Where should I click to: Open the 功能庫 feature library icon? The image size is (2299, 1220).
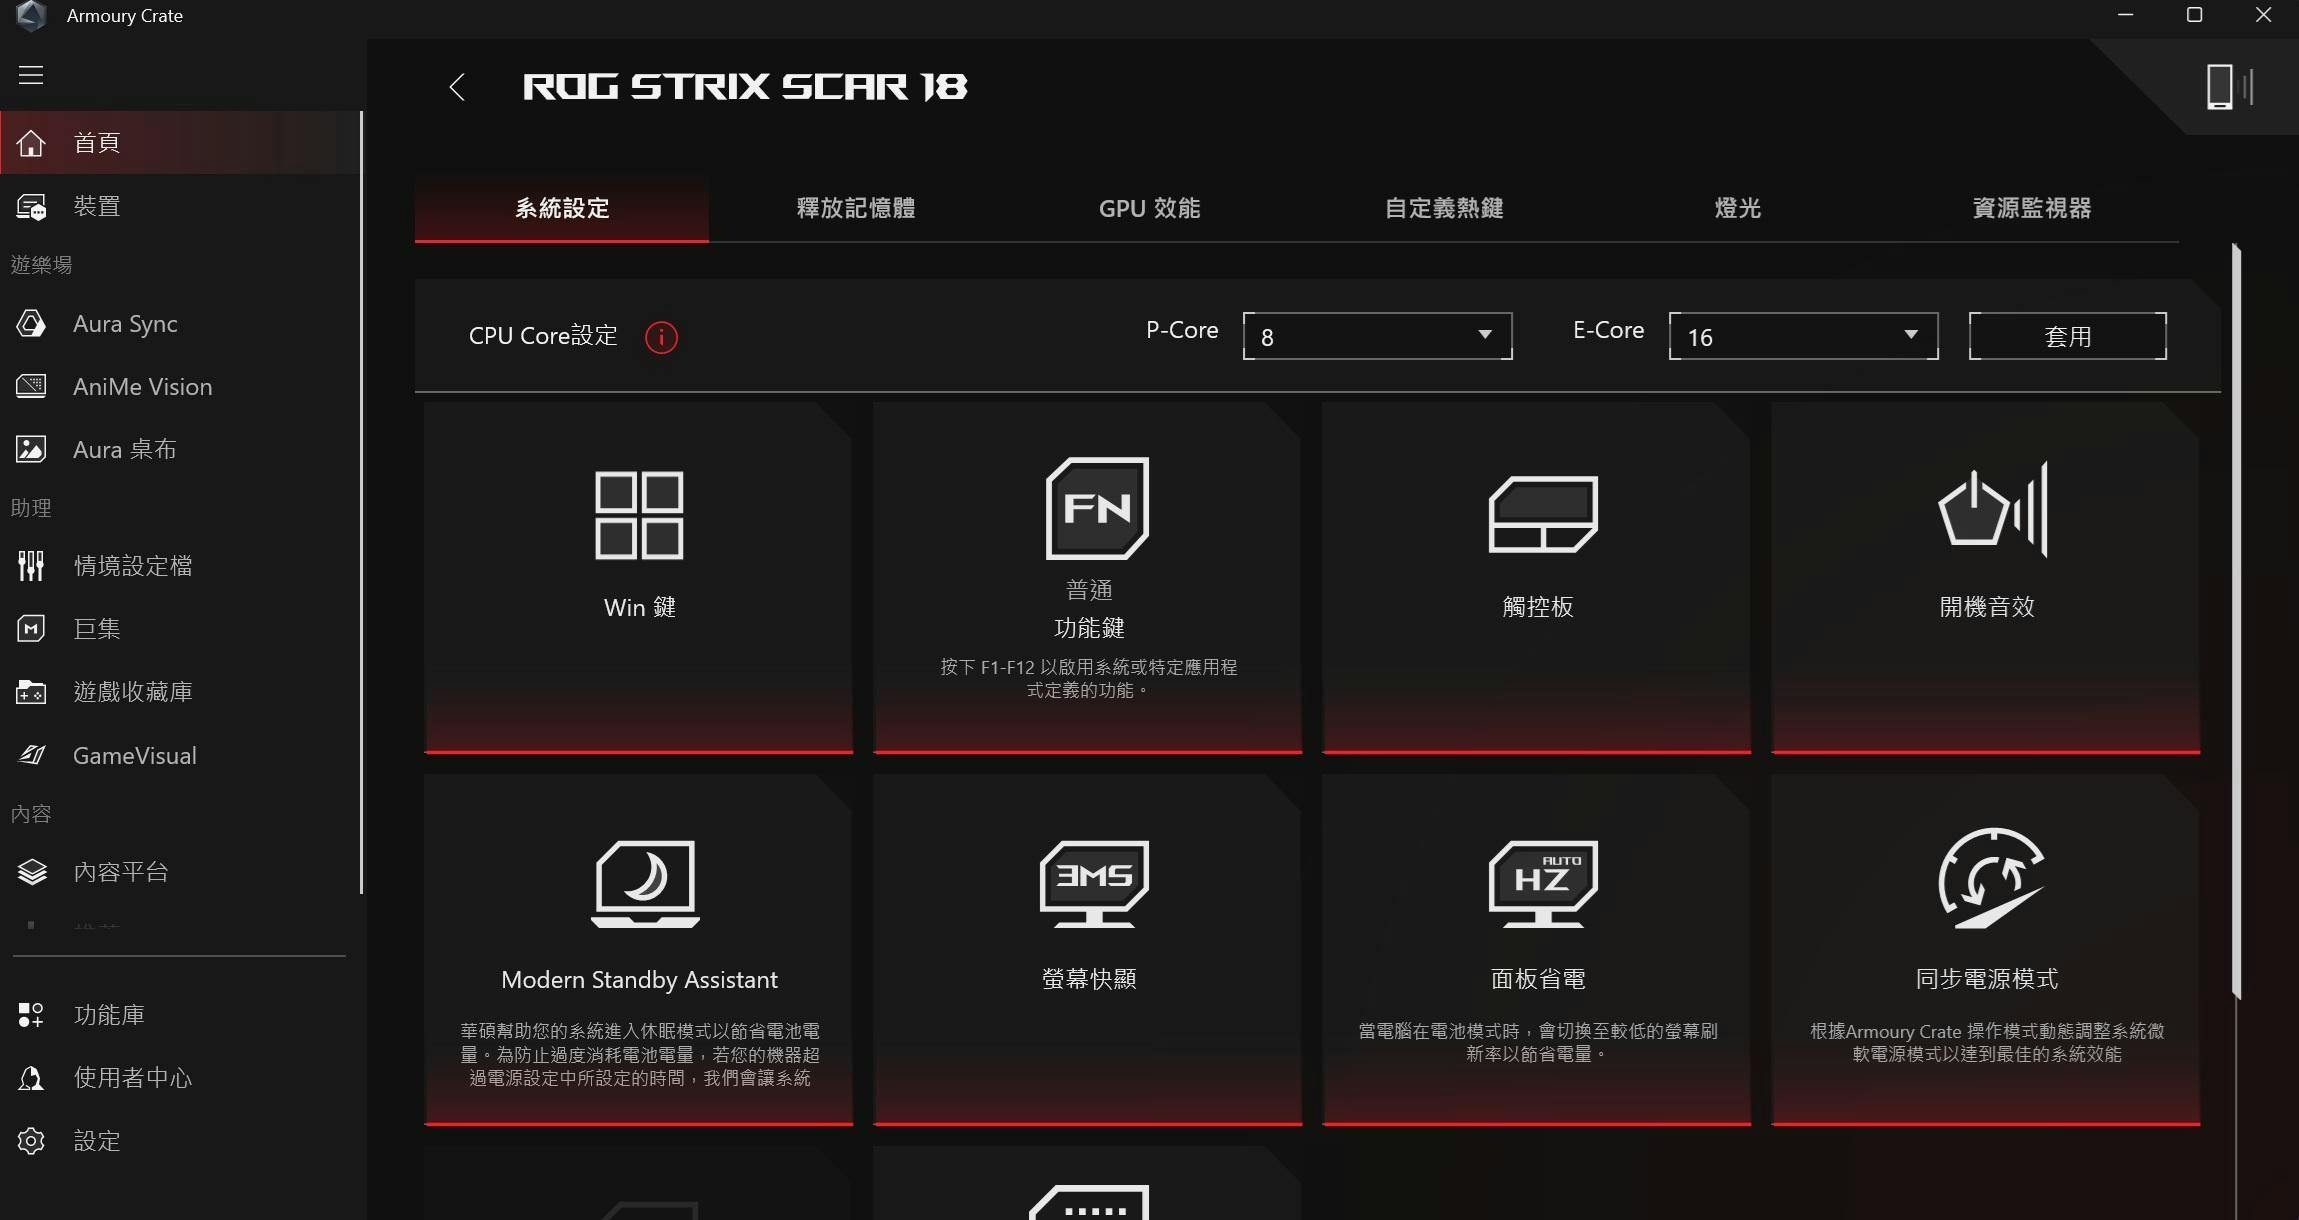click(x=31, y=1015)
